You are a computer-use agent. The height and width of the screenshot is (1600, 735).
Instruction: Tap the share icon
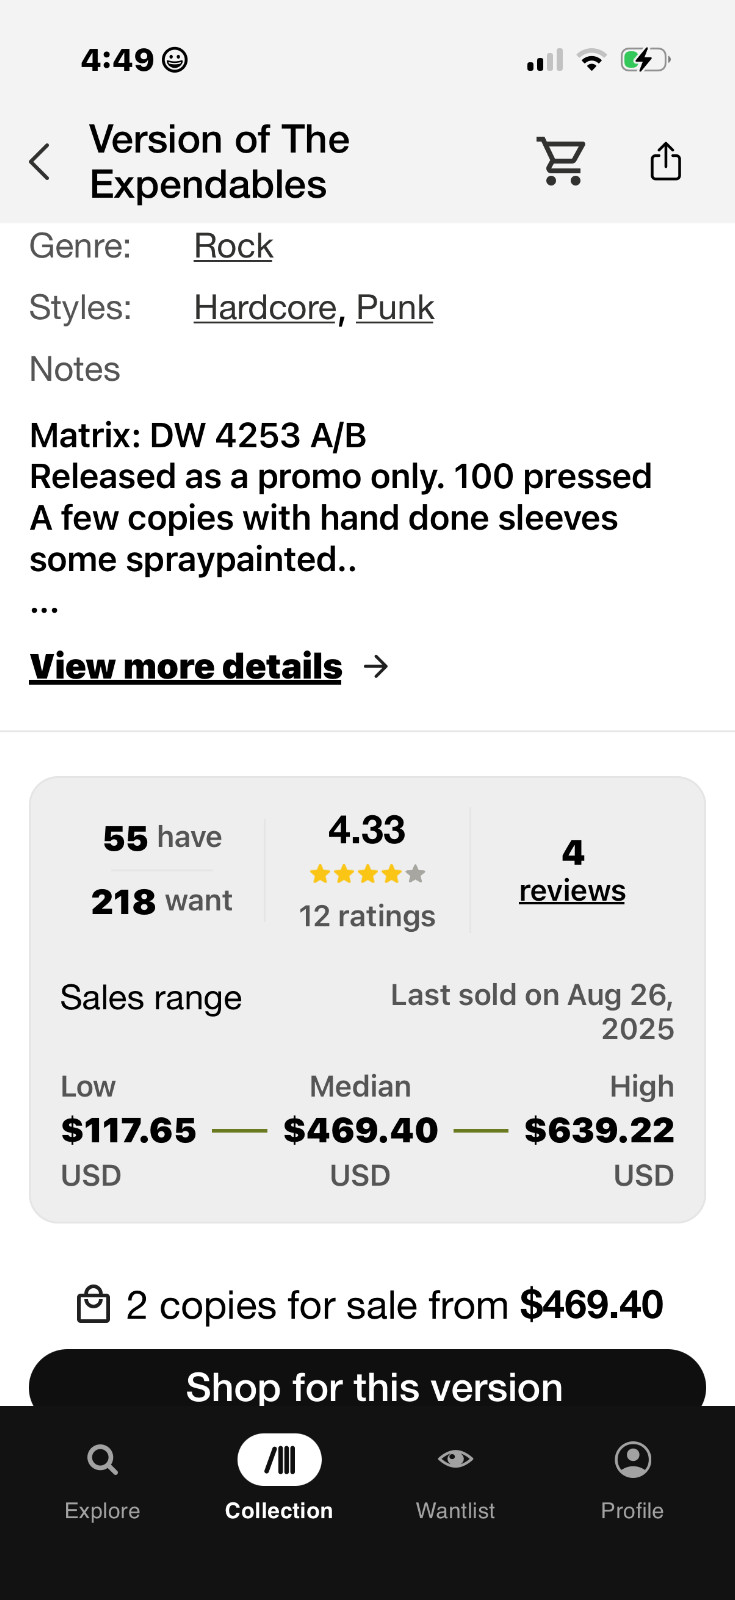665,161
